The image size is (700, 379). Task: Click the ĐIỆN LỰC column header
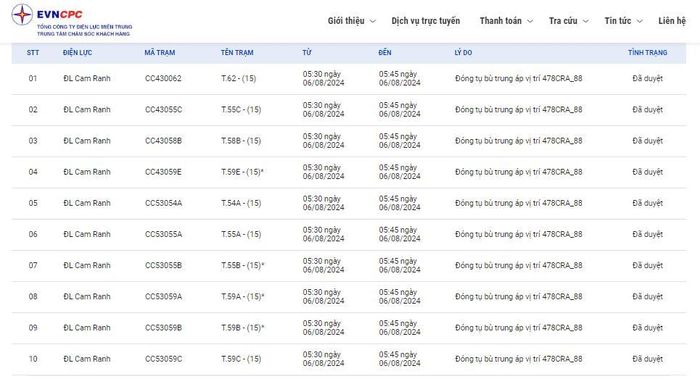[77, 53]
